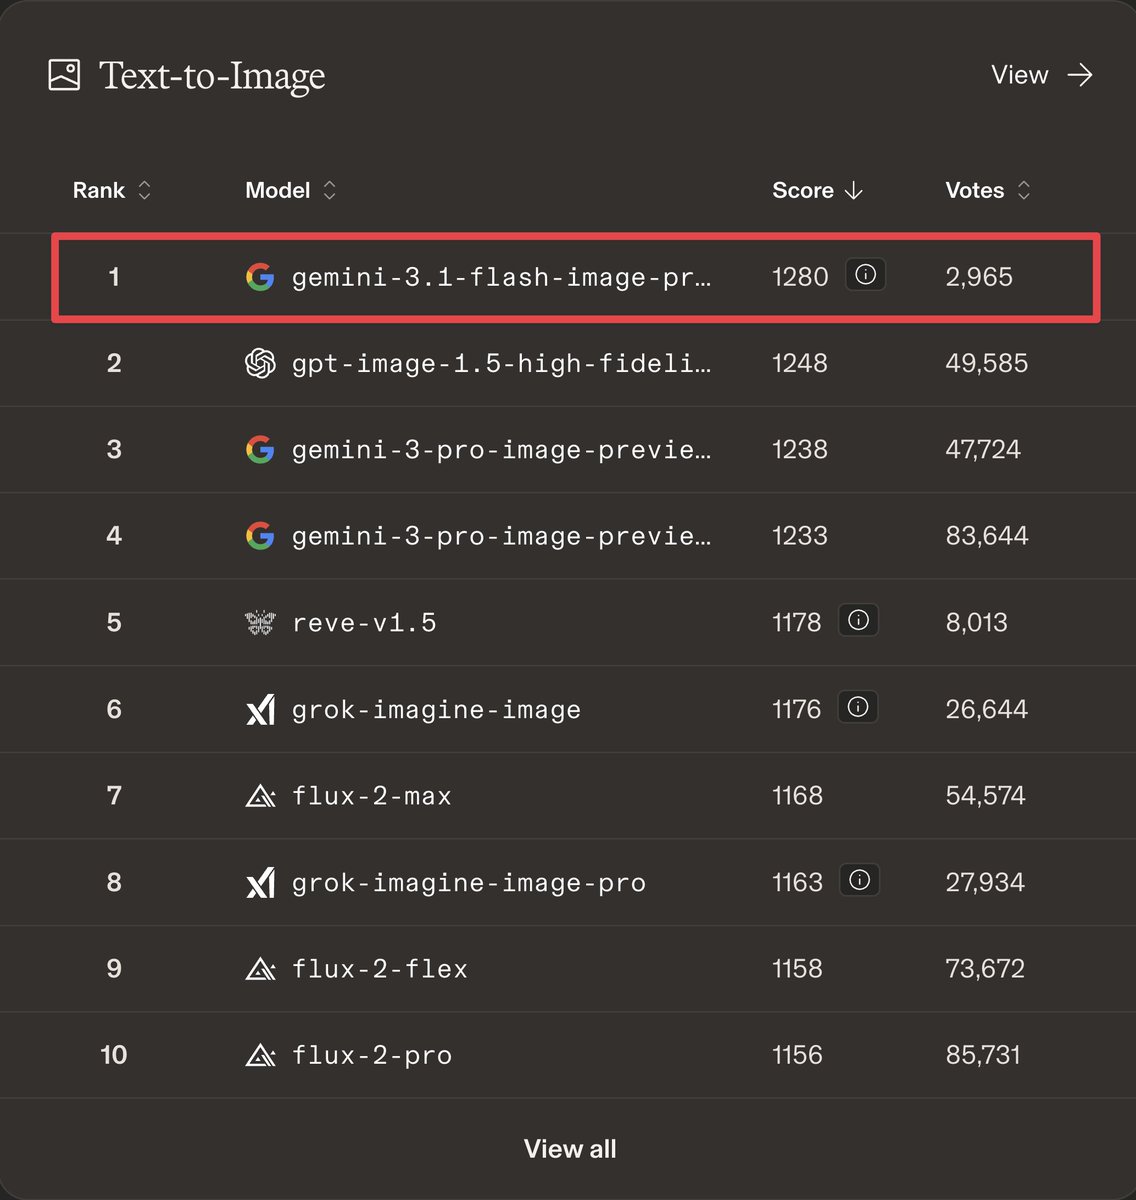The width and height of the screenshot is (1136, 1200).
Task: Sort table by the Rank column header
Action: 111,190
